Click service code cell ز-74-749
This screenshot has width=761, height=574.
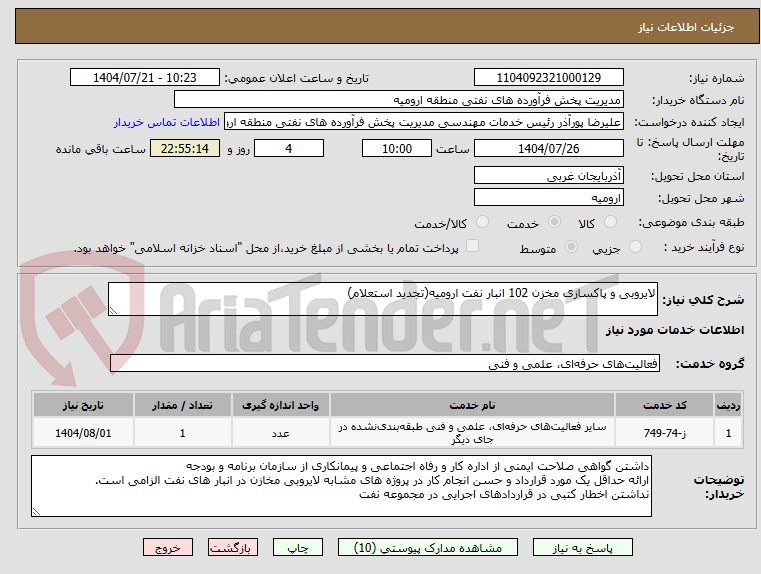click(x=664, y=433)
